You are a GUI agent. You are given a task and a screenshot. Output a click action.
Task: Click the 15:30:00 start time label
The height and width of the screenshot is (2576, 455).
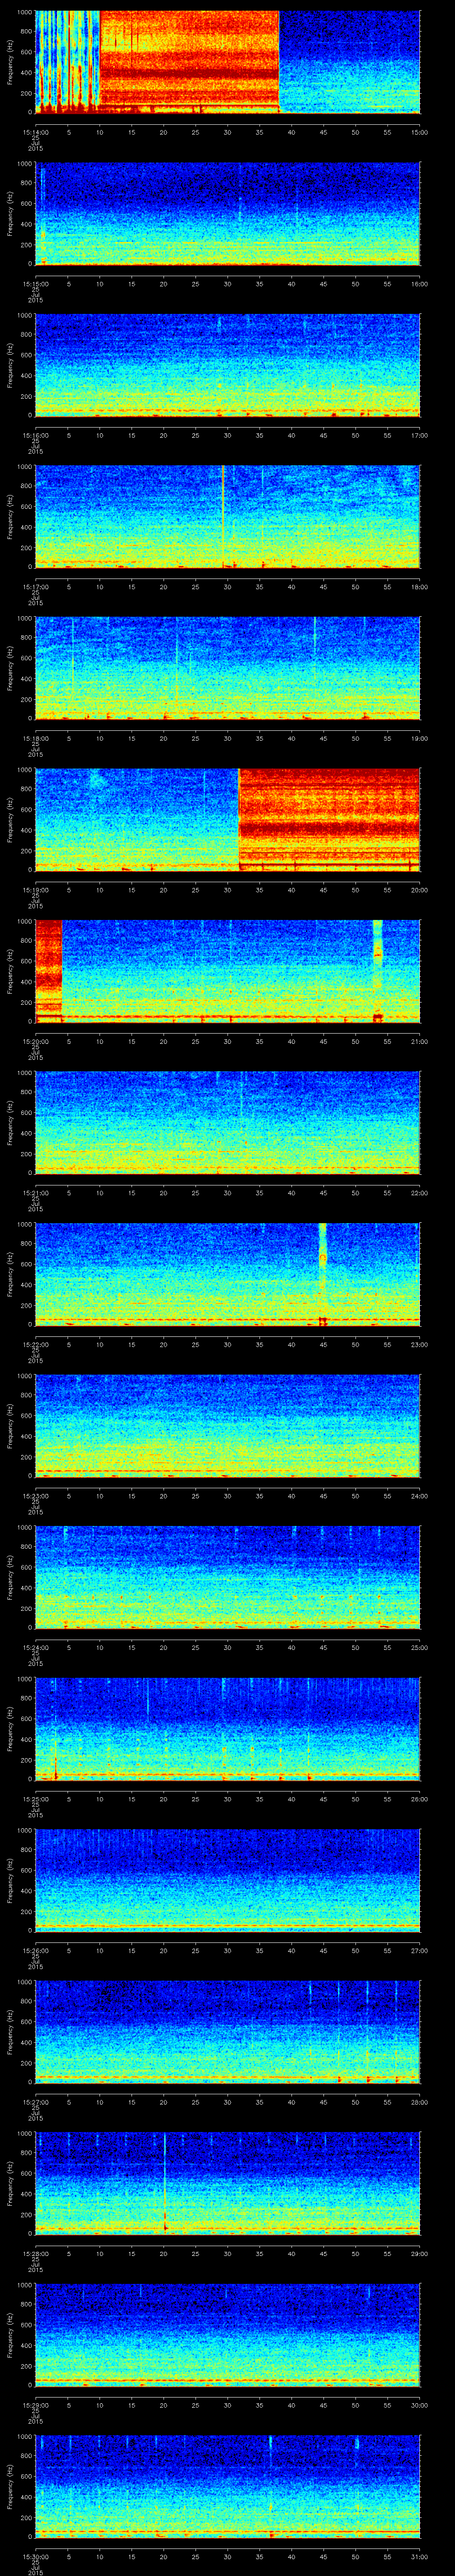(36, 2556)
